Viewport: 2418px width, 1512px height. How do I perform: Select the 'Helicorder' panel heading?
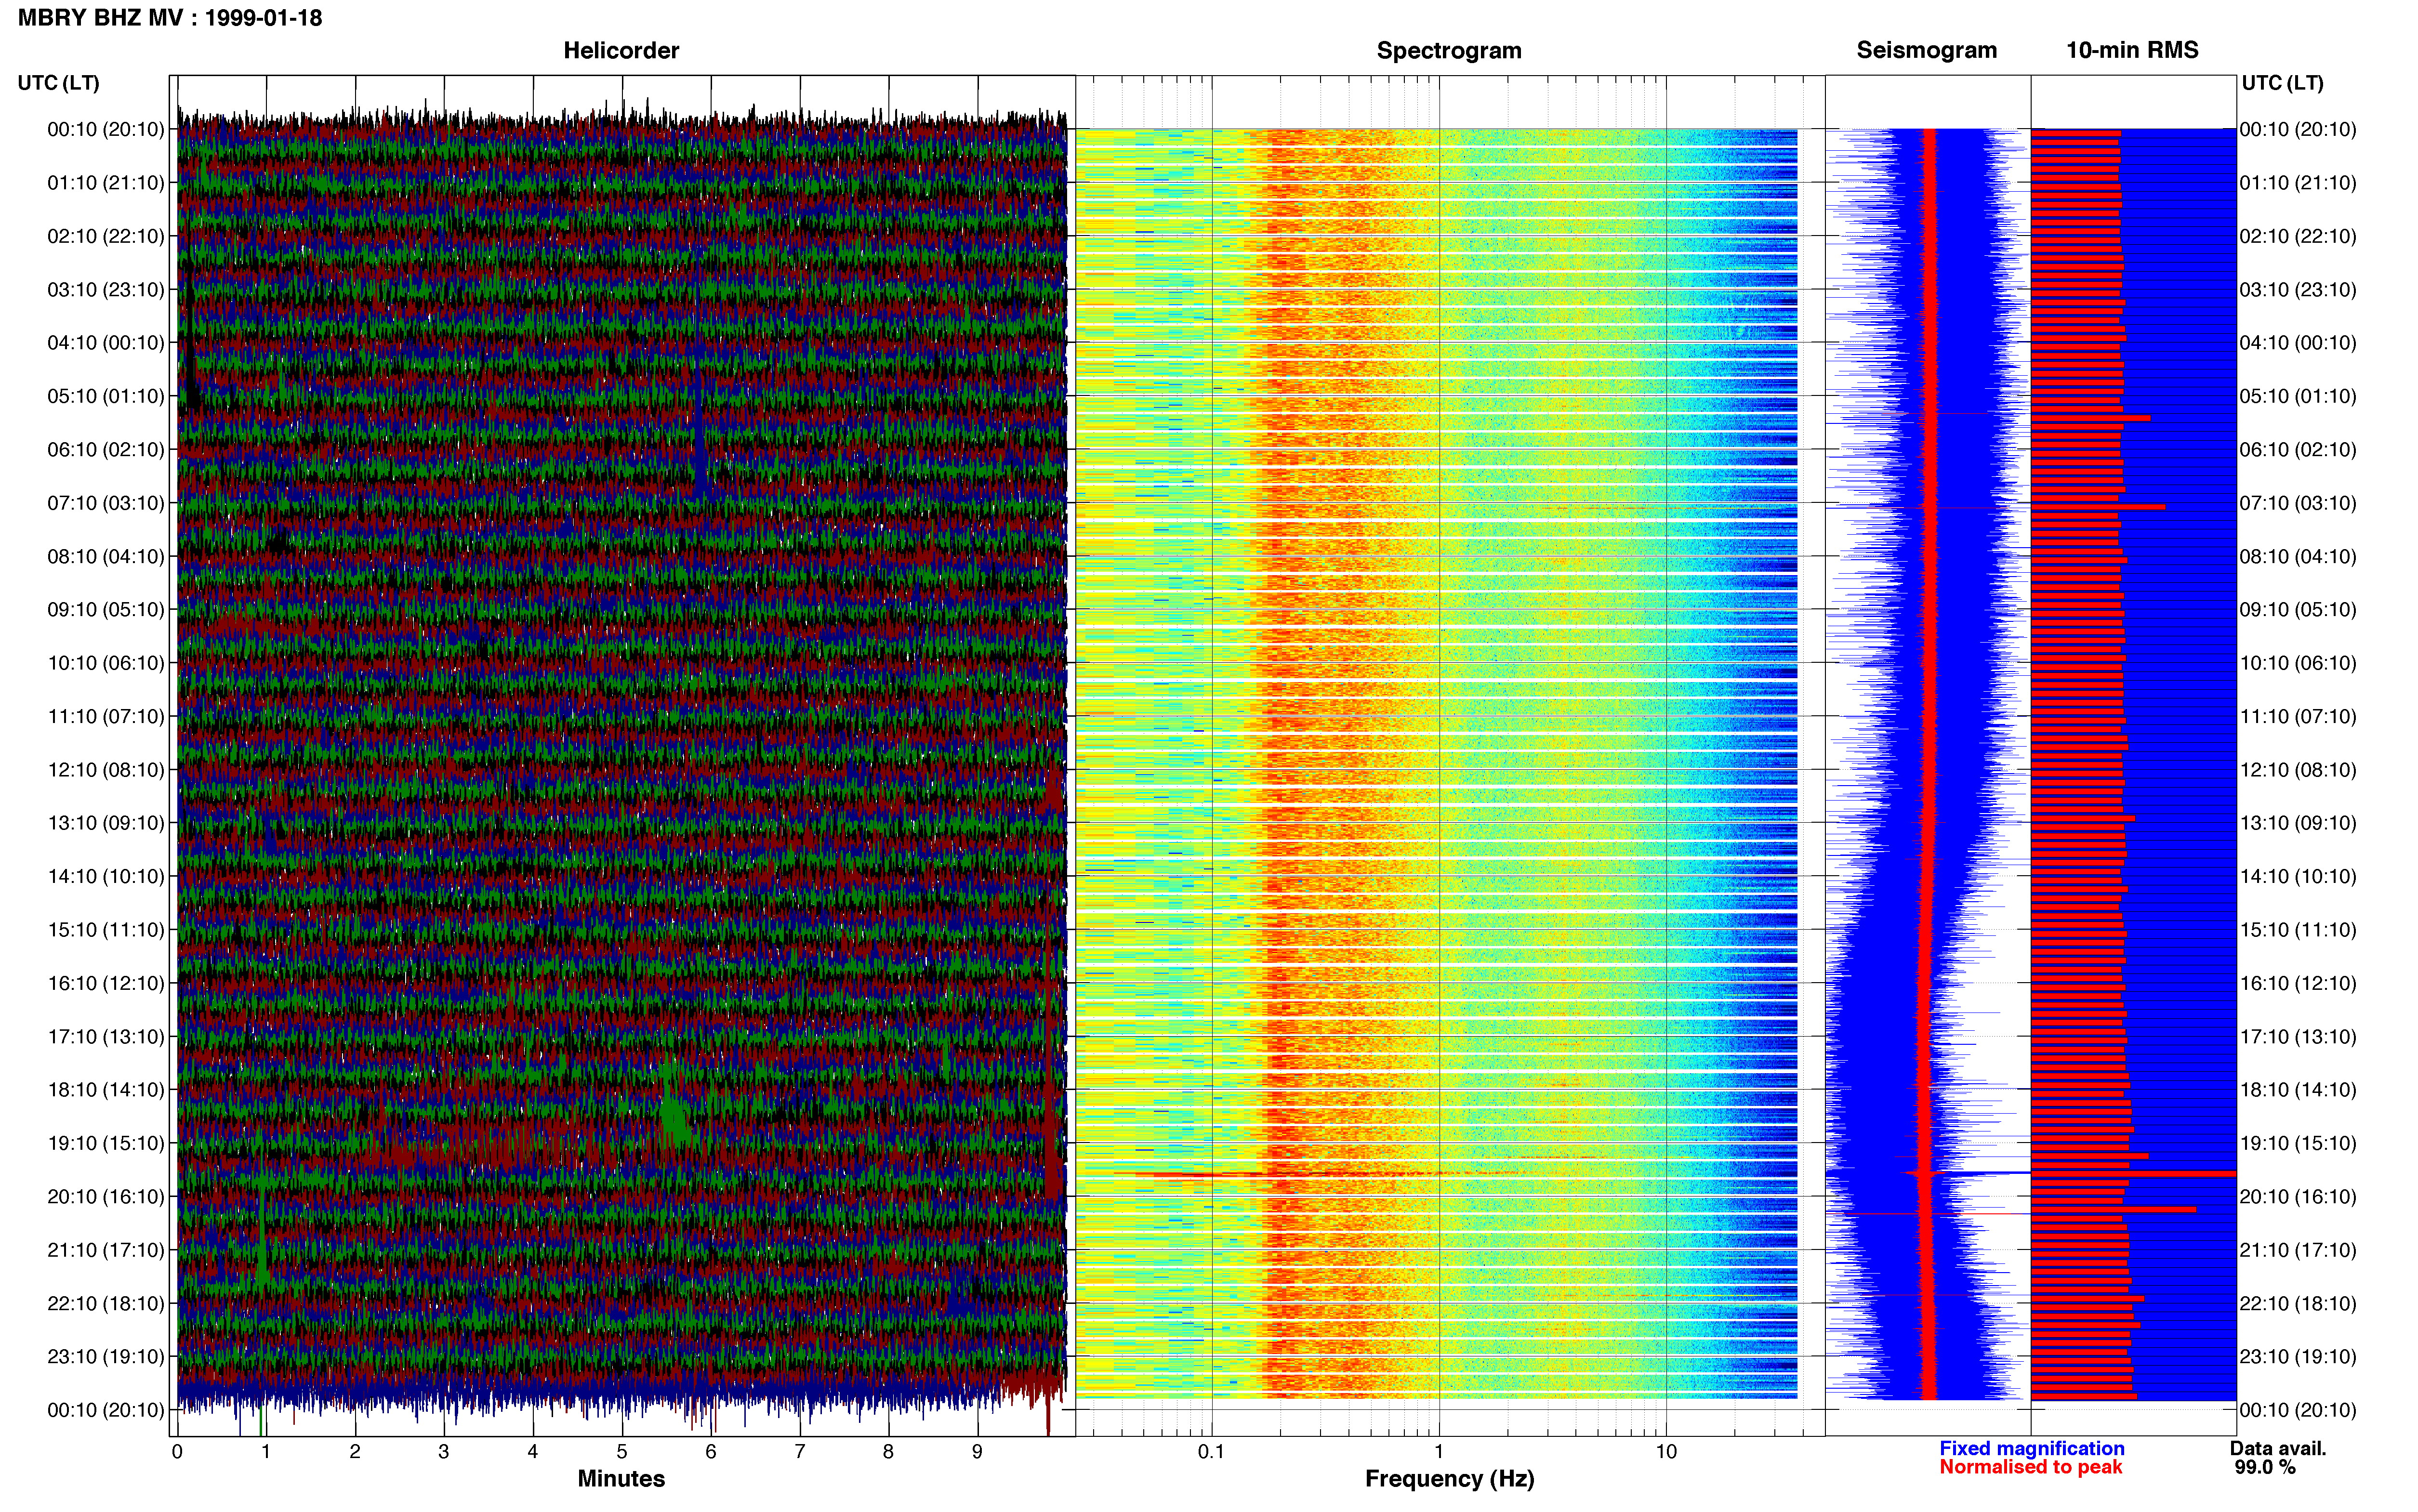pos(621,50)
